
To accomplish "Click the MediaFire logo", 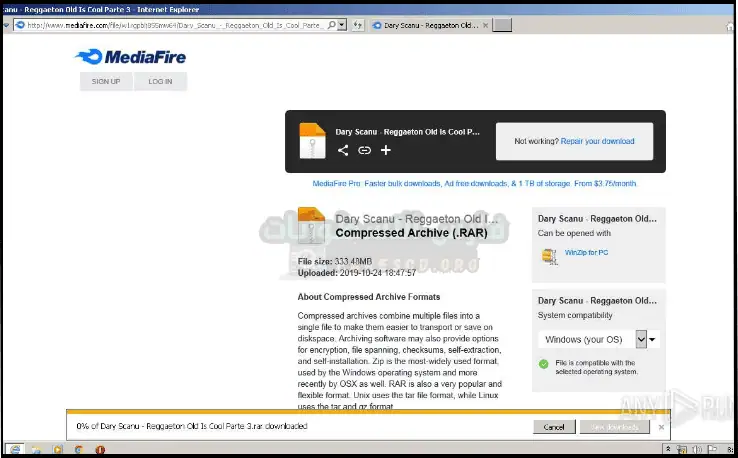I will pos(131,57).
